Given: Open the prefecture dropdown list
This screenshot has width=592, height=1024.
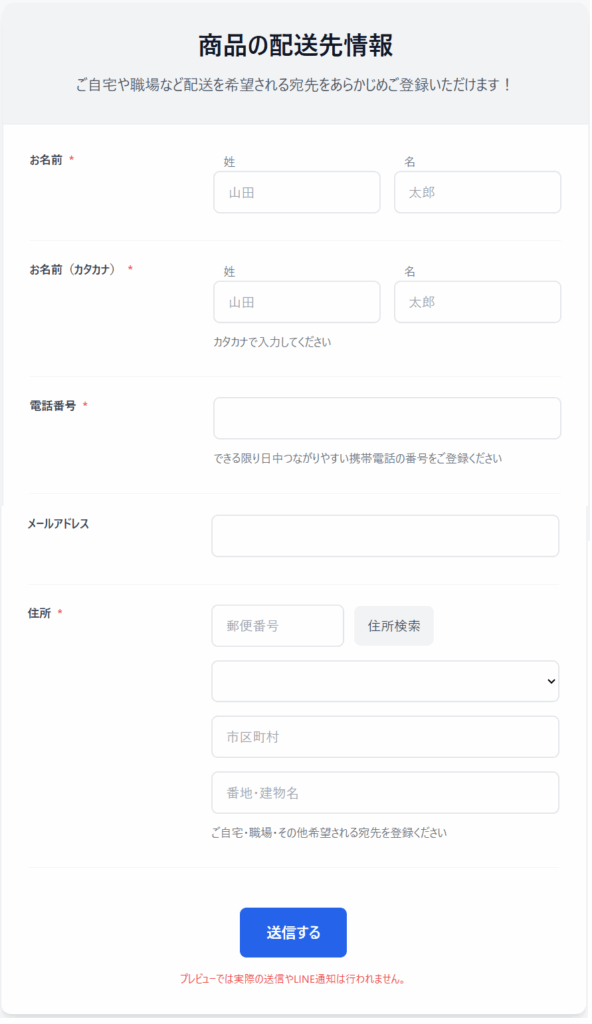Looking at the screenshot, I should pyautogui.click(x=385, y=681).
